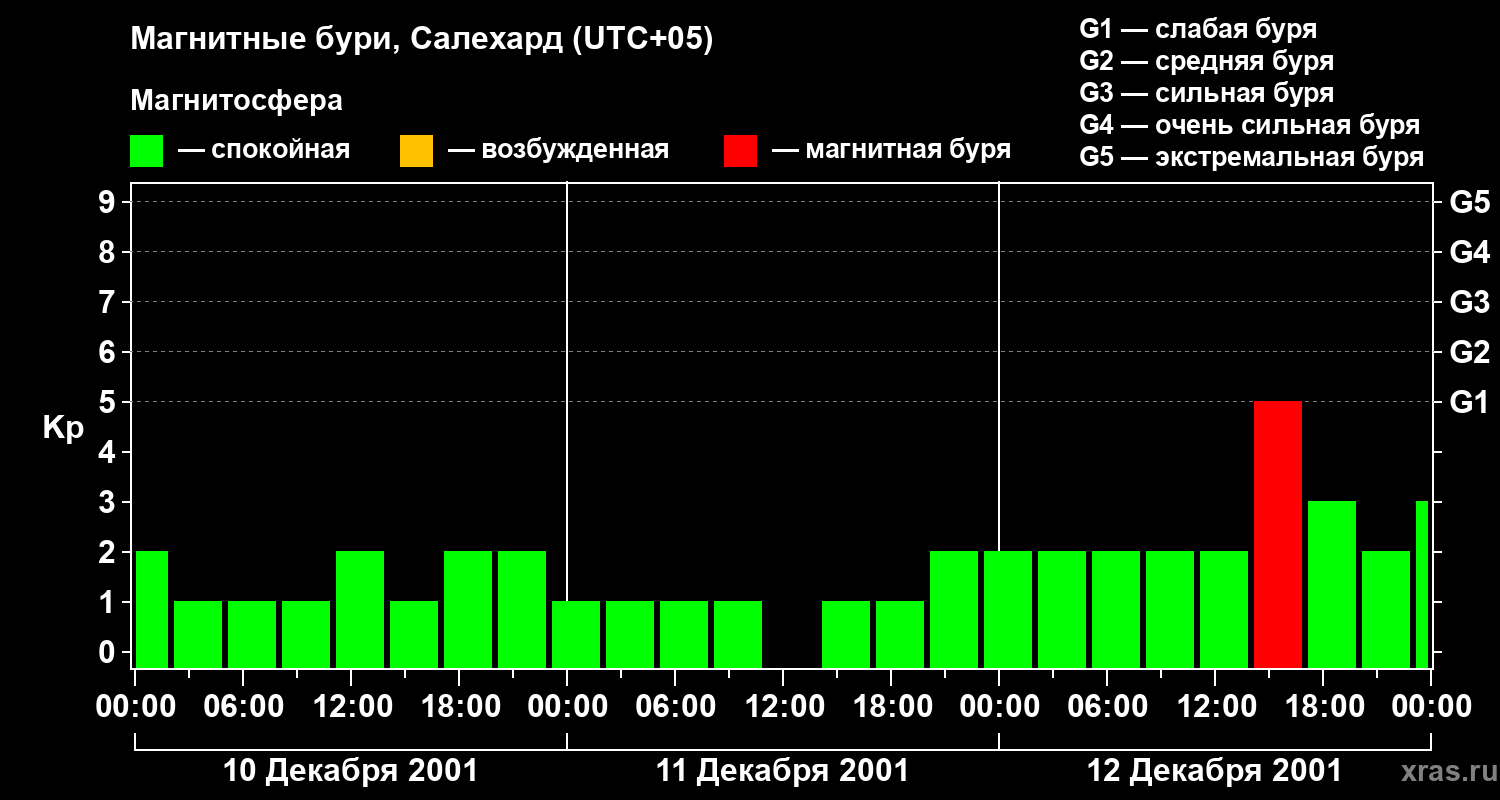The width and height of the screenshot is (1500, 800).
Task: Click the 'G1' label on the right scale
Action: pyautogui.click(x=1469, y=402)
